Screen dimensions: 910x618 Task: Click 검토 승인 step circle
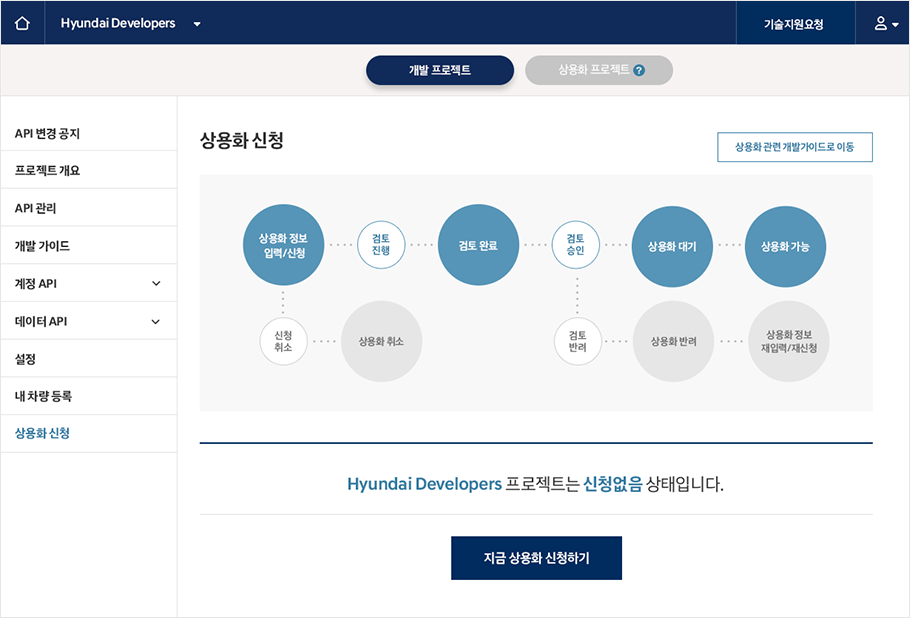575,245
